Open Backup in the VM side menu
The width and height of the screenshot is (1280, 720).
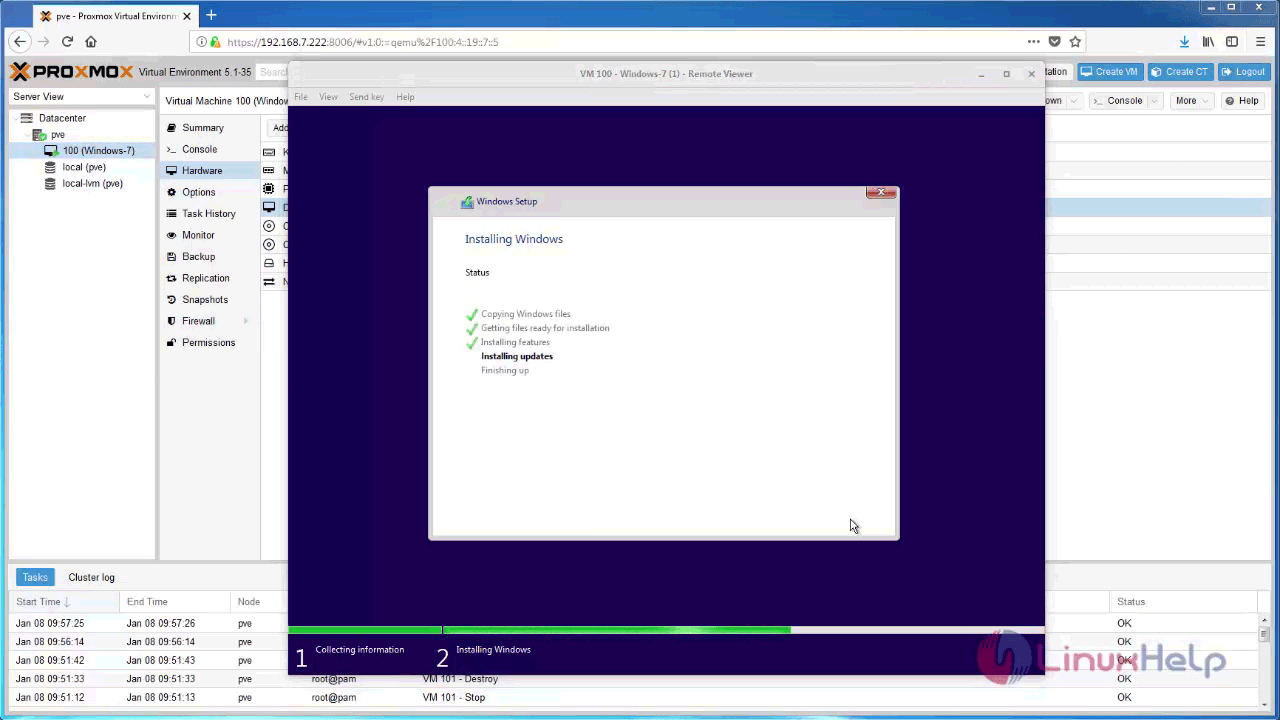[x=198, y=257]
